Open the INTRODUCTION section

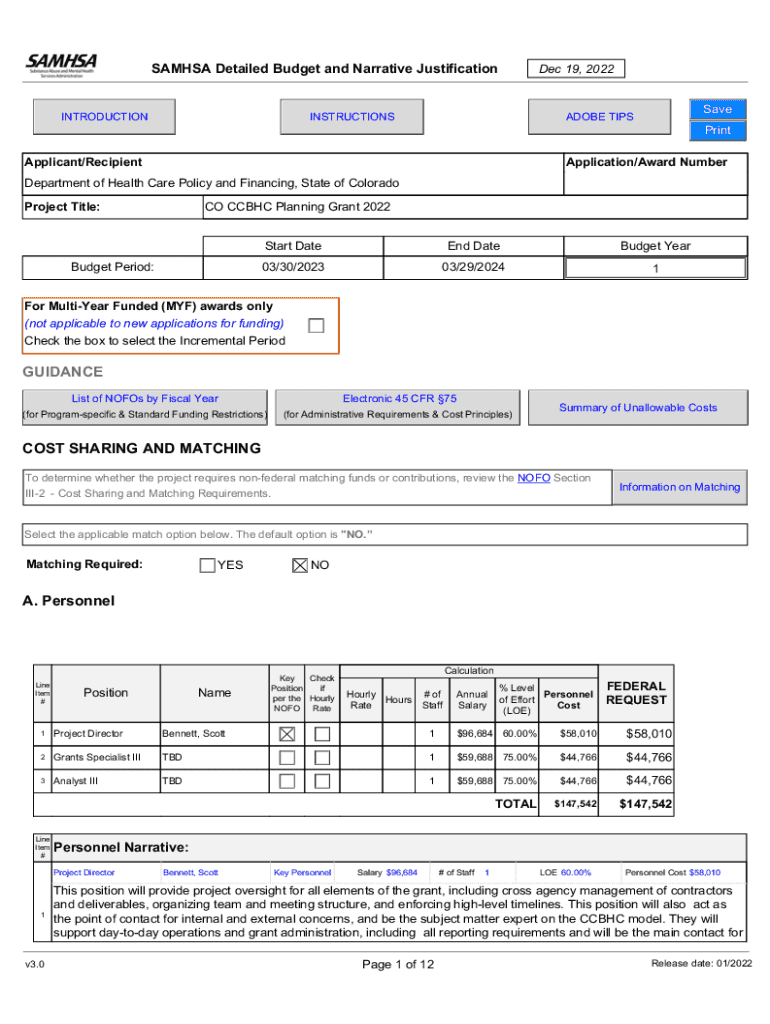click(x=104, y=117)
